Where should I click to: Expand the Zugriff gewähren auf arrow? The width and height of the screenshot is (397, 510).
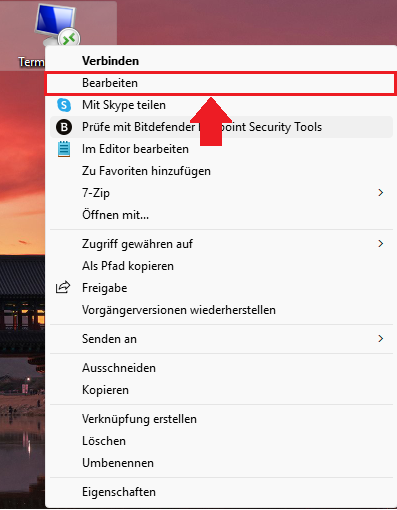[381, 244]
